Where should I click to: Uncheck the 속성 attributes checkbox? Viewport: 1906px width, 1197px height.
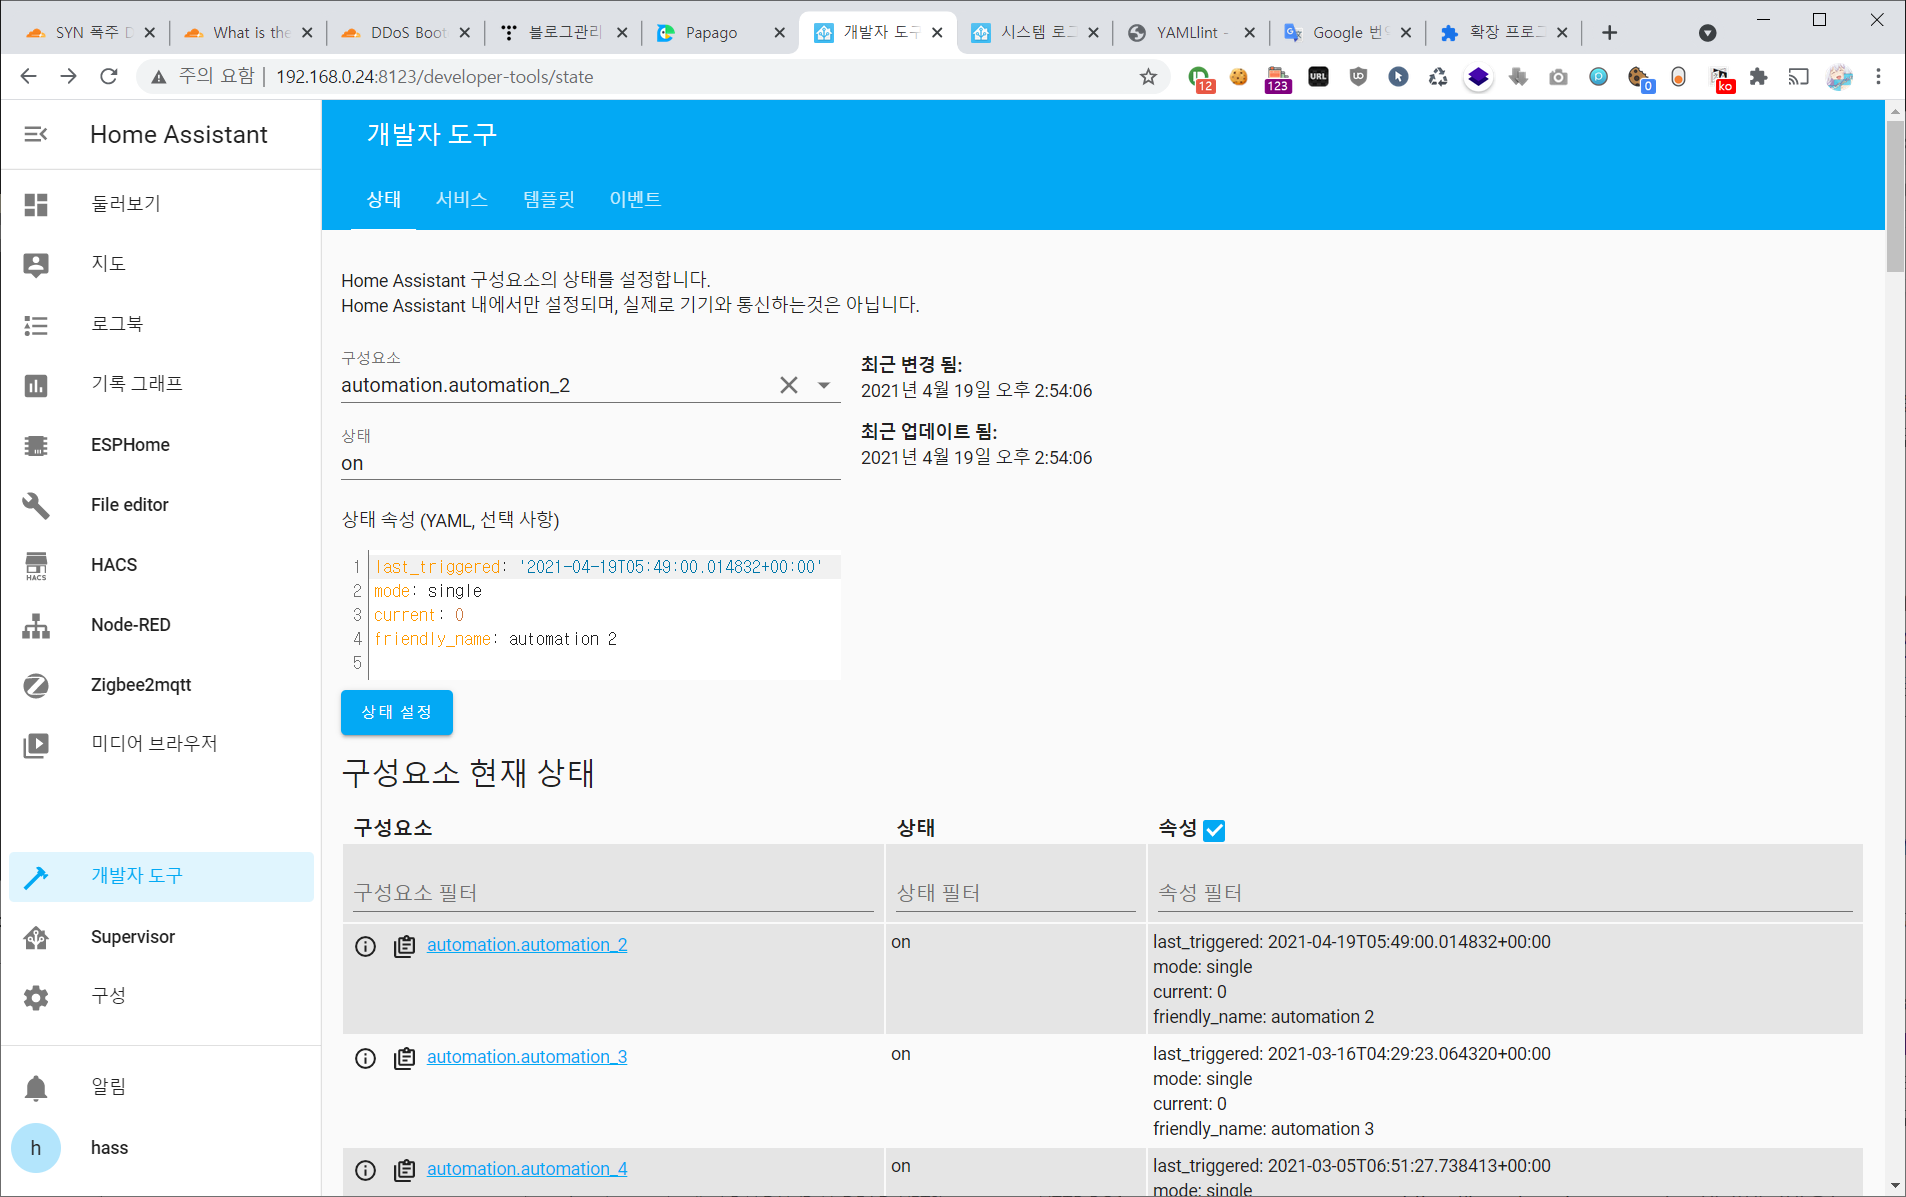click(1214, 830)
